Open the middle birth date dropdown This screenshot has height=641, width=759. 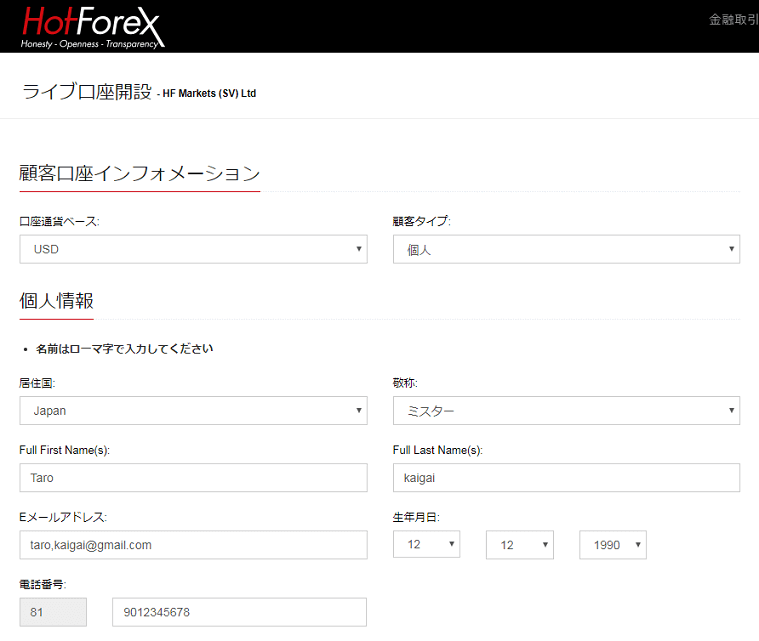520,545
